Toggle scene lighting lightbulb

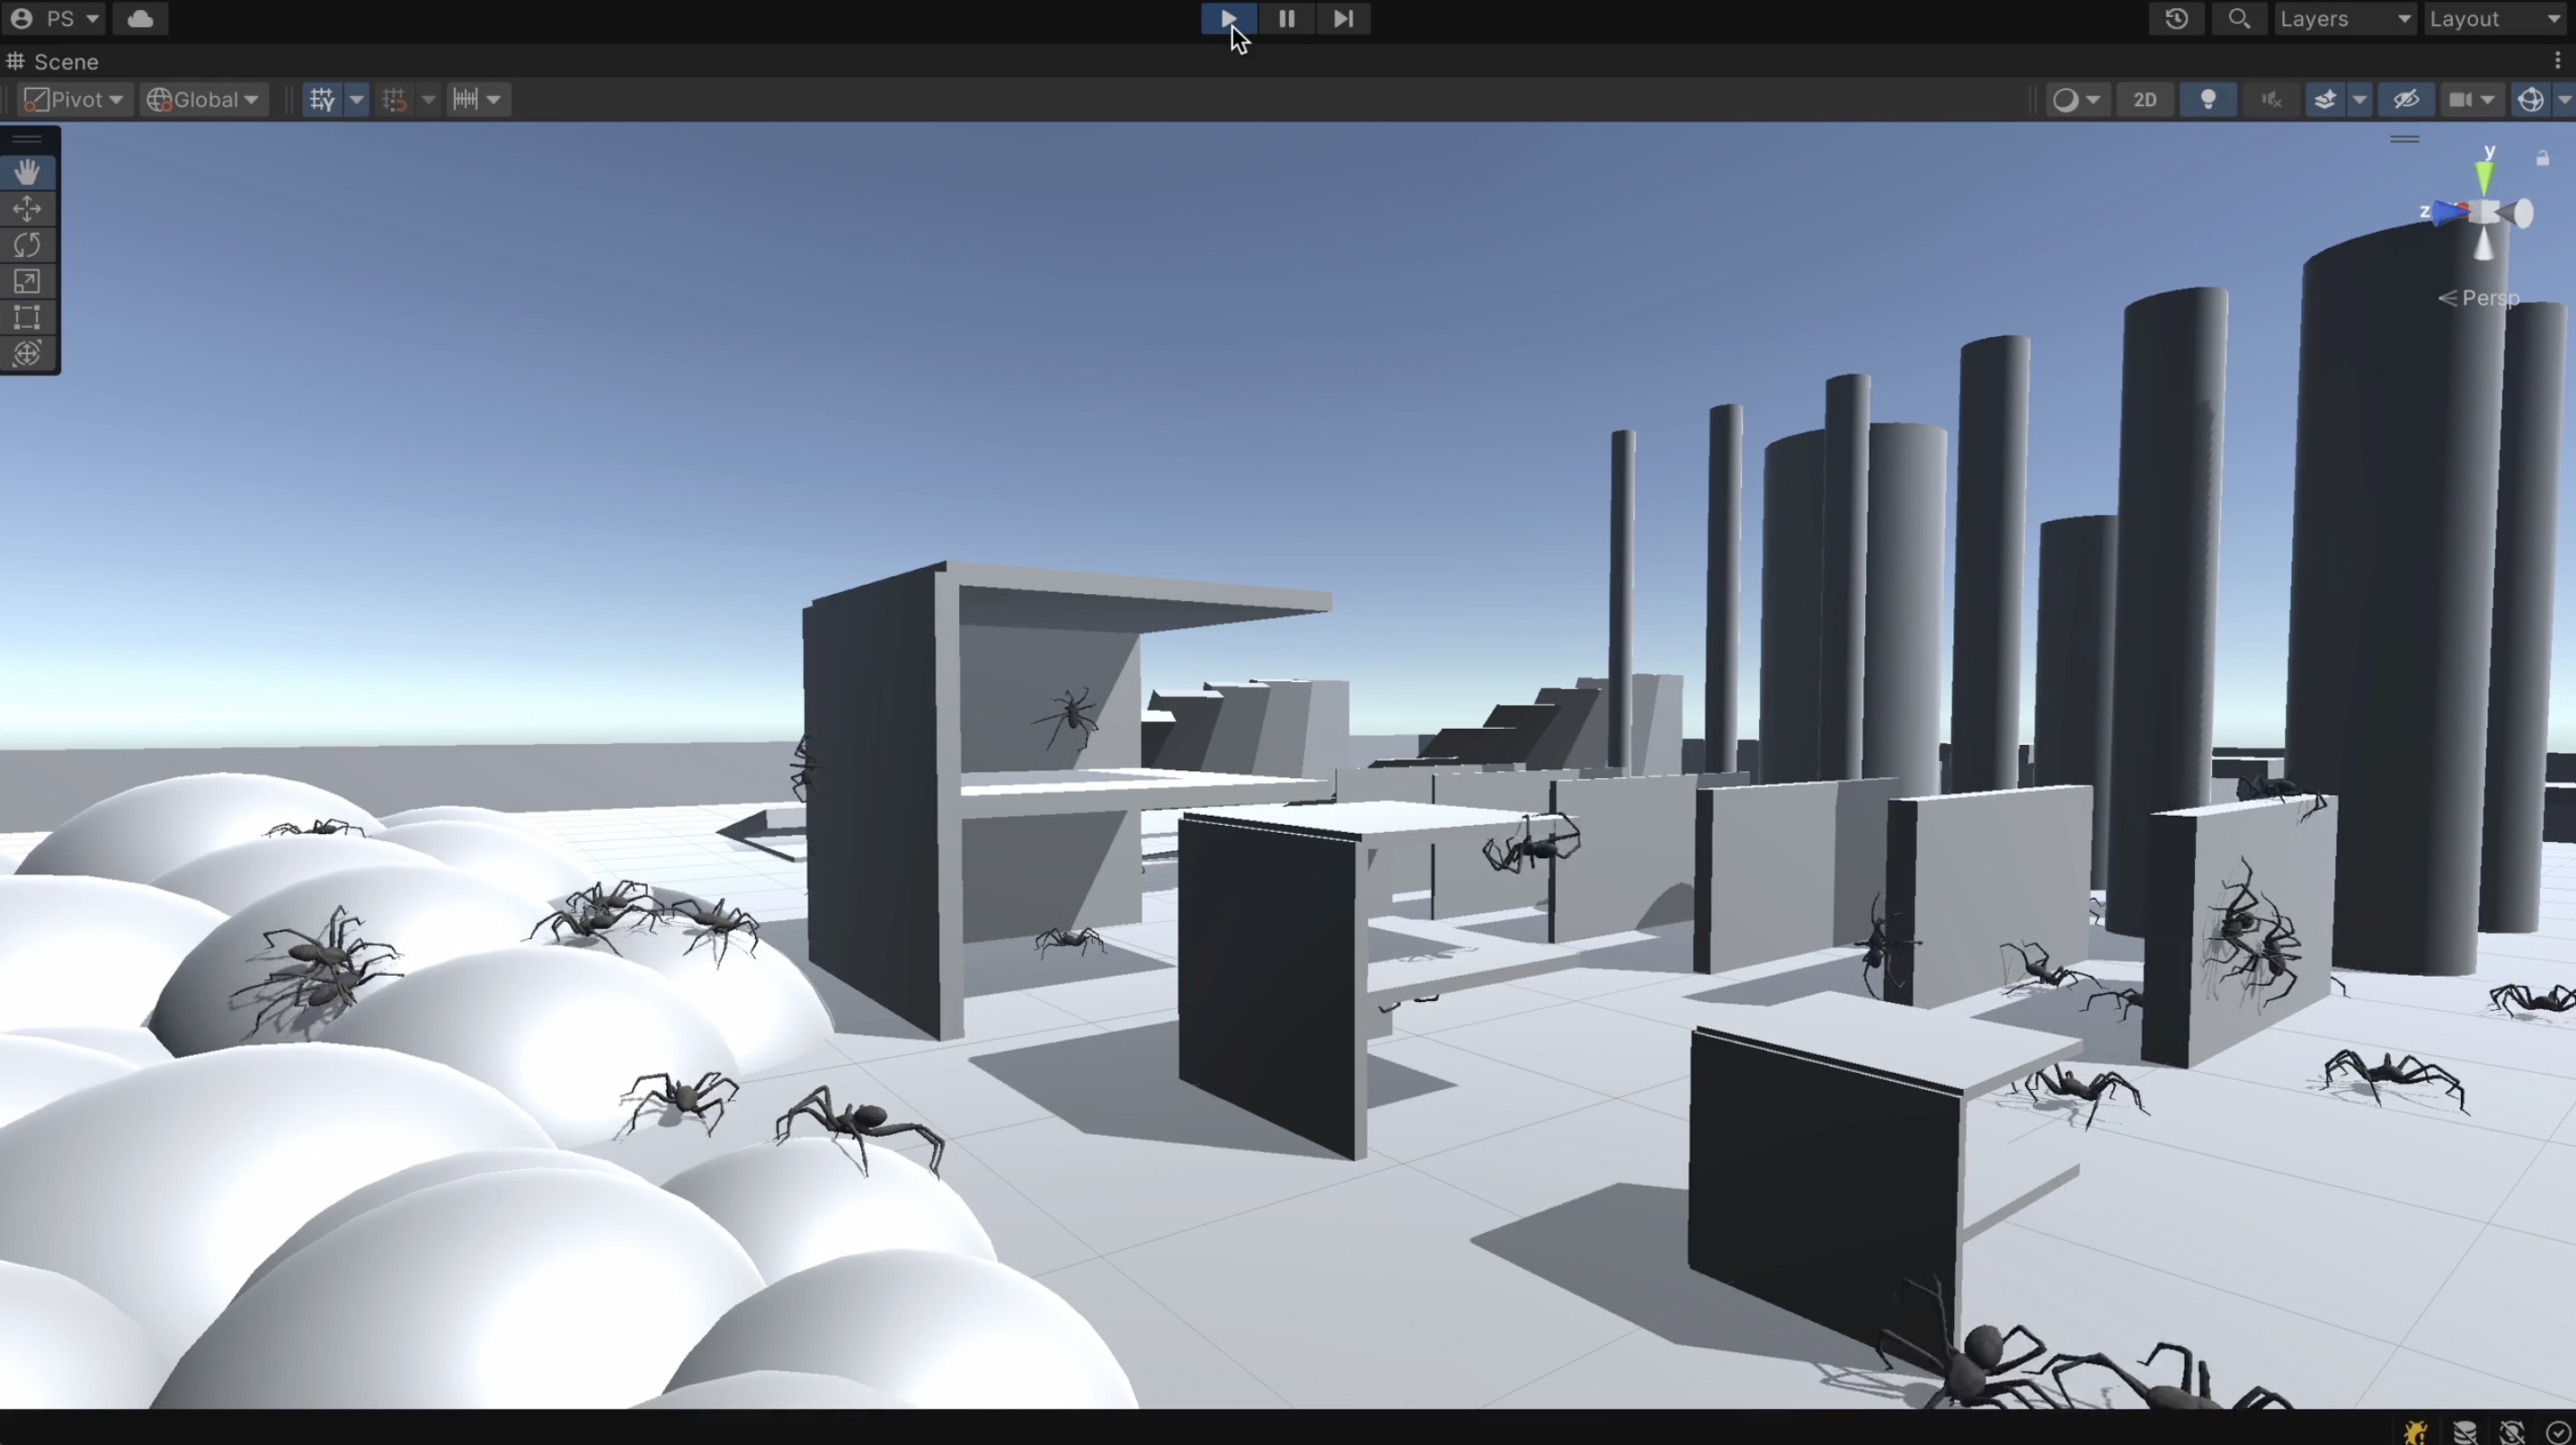click(2208, 99)
